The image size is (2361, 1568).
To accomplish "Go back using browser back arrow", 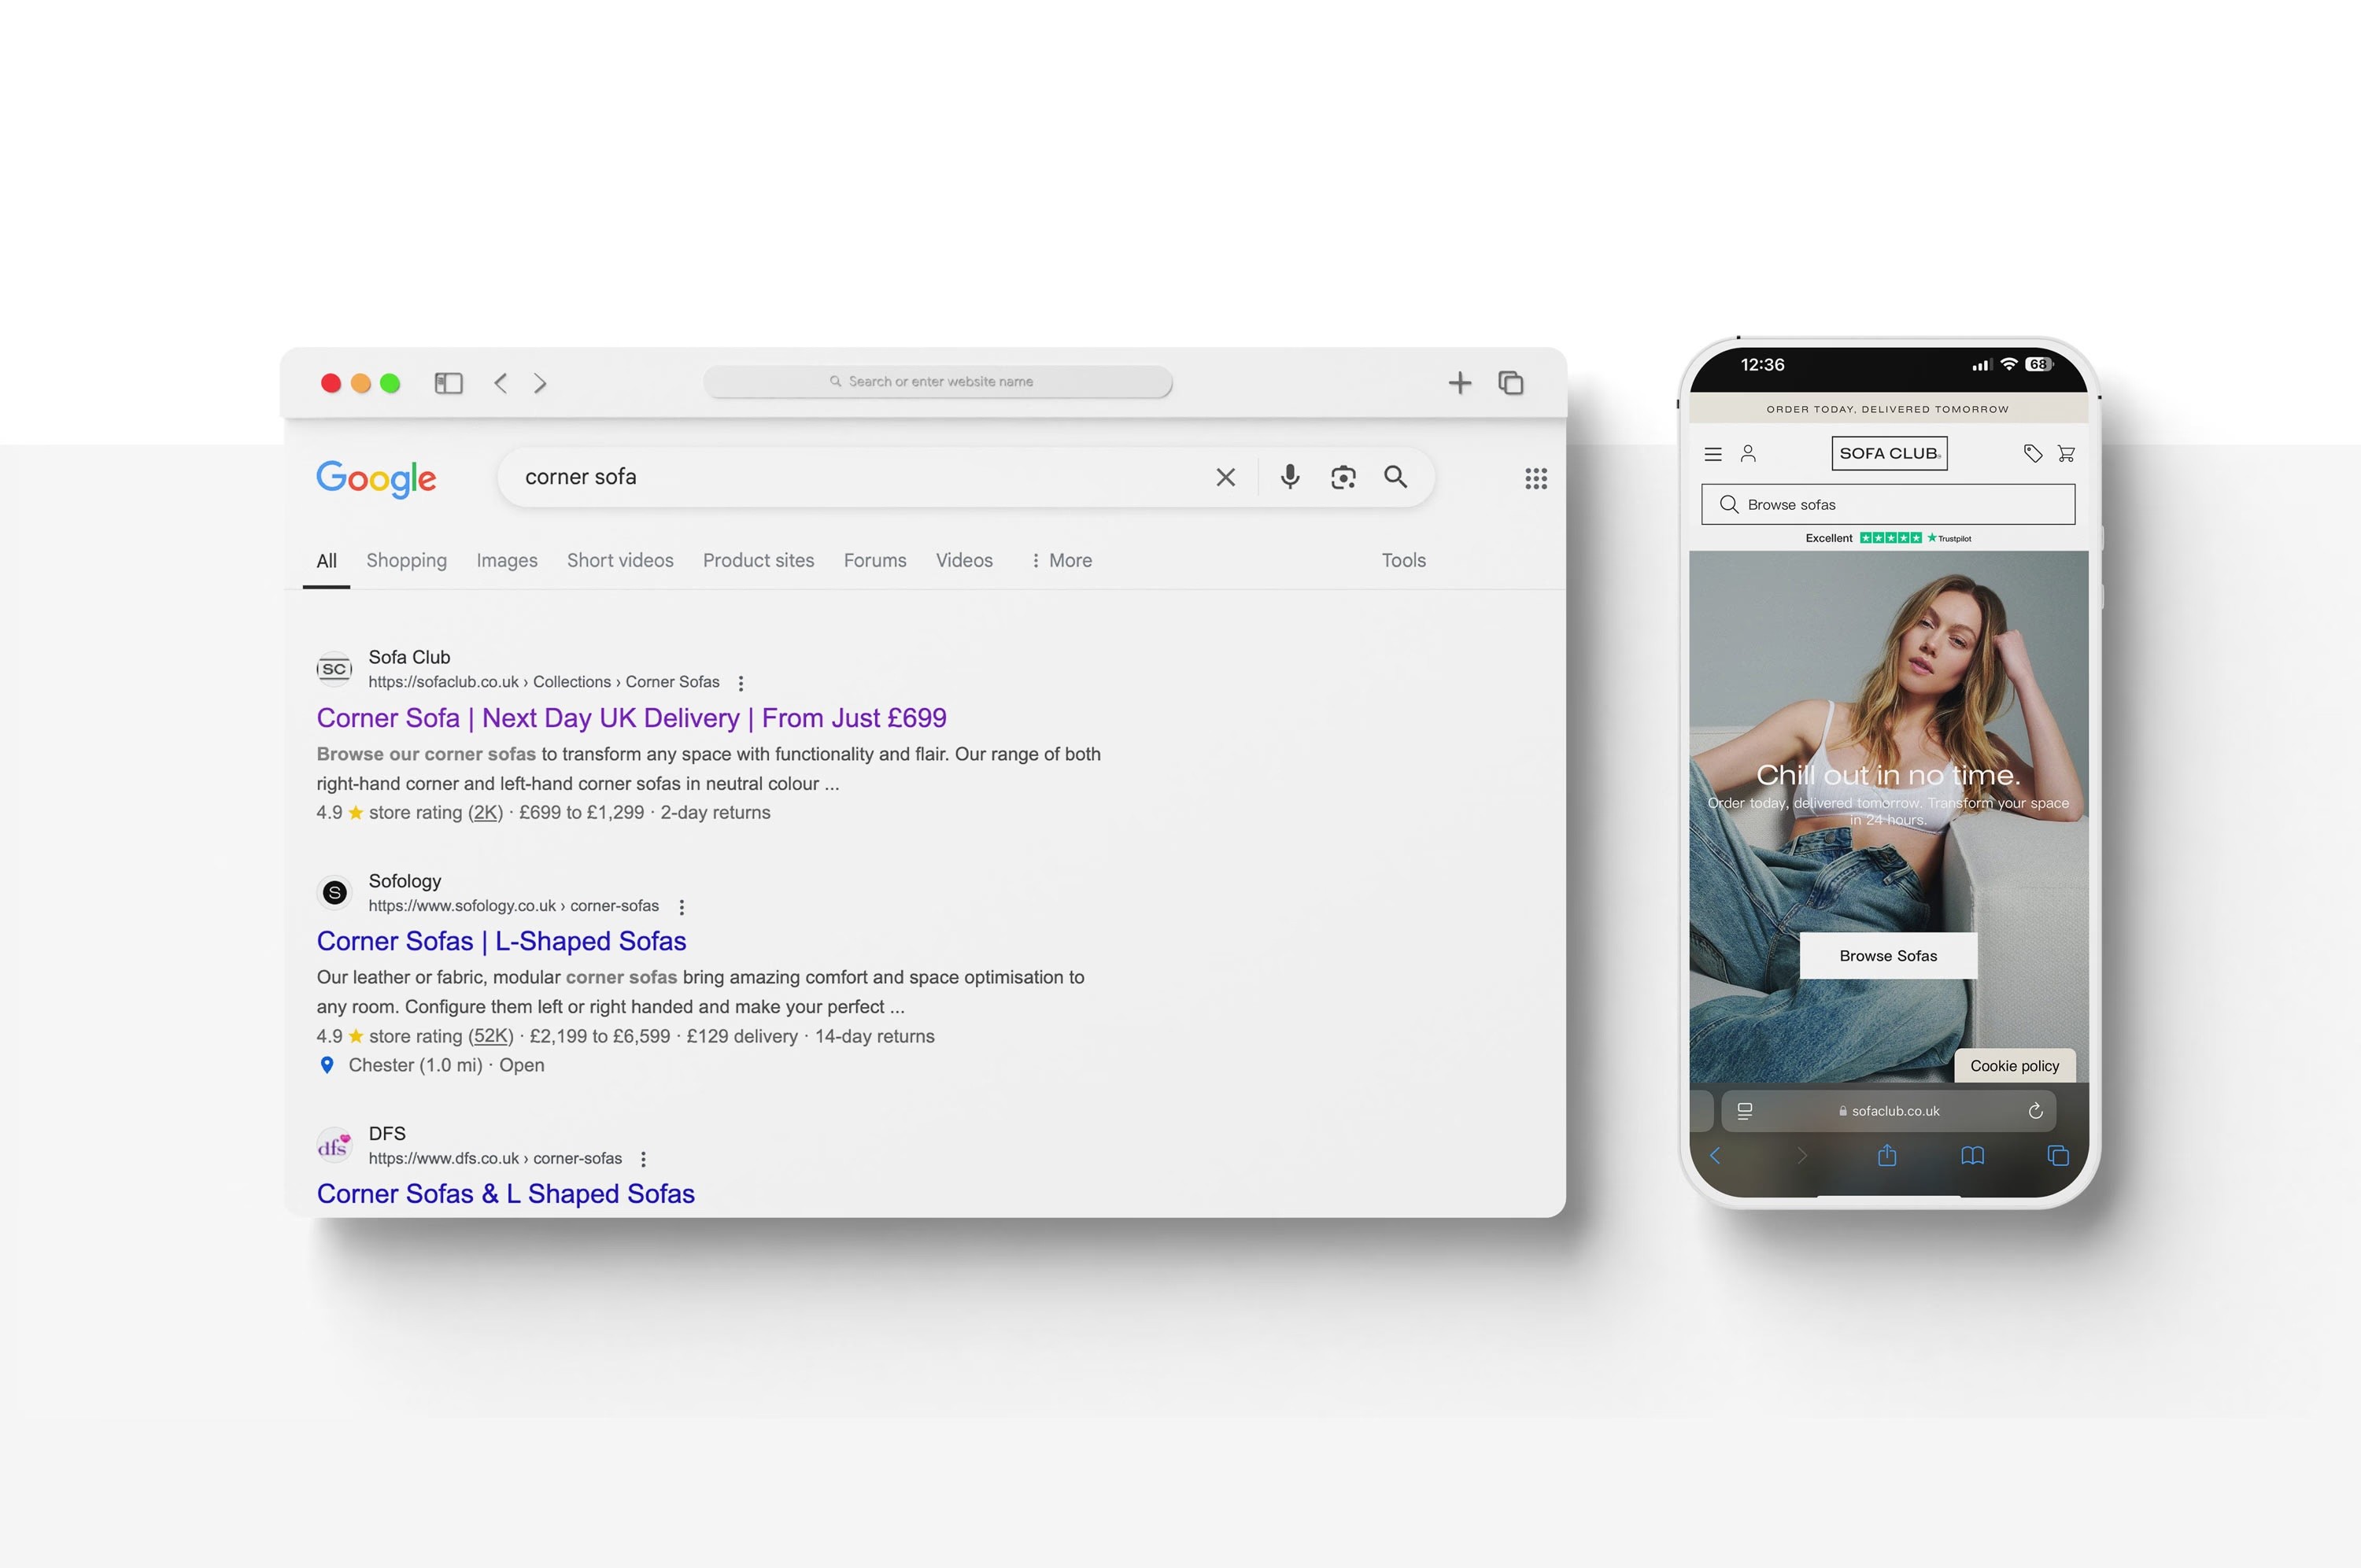I will click(x=501, y=383).
